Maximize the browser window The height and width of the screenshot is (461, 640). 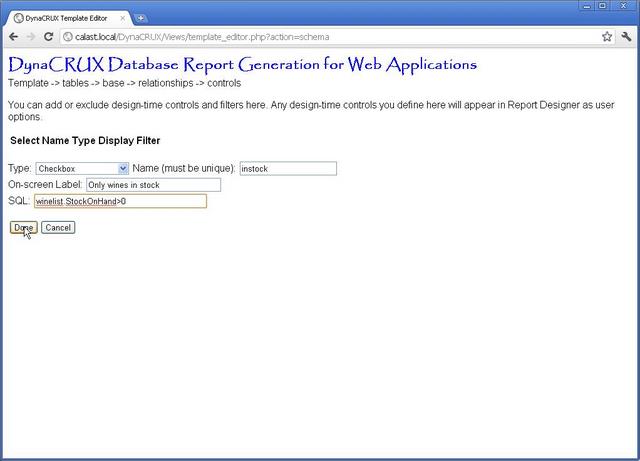click(x=602, y=6)
